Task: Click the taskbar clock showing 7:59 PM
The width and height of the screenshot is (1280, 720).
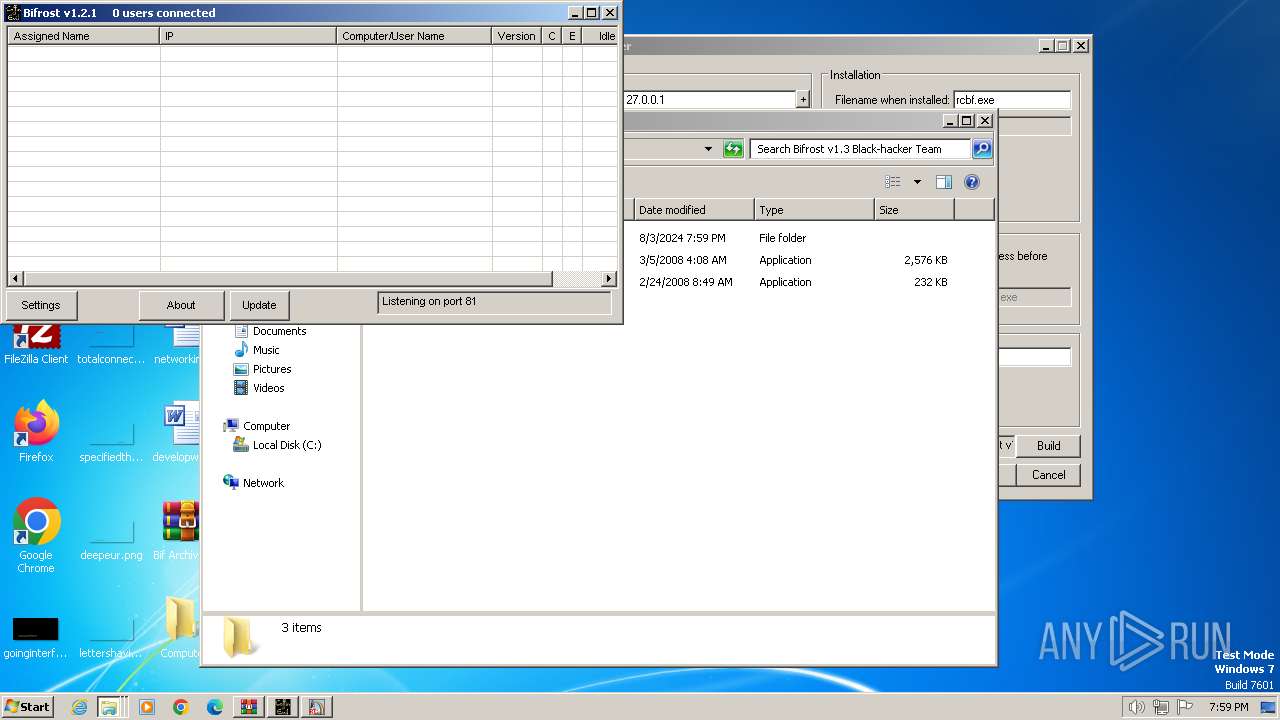Action: coord(1228,707)
